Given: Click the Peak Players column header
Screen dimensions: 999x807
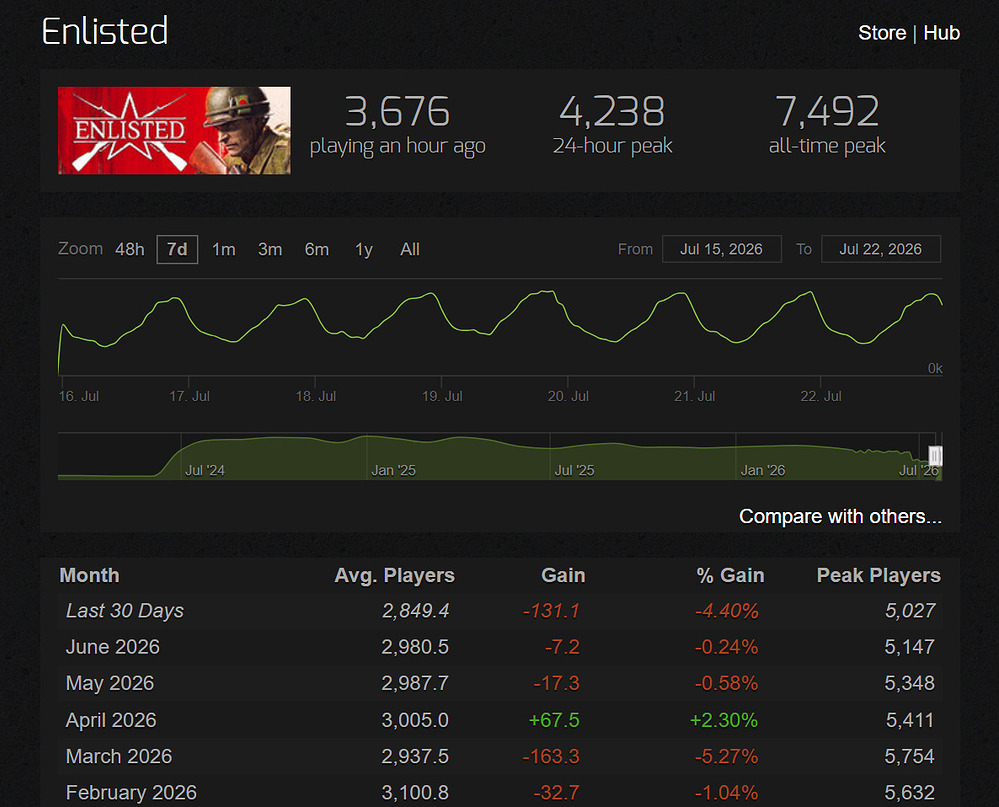Looking at the screenshot, I should [x=879, y=576].
